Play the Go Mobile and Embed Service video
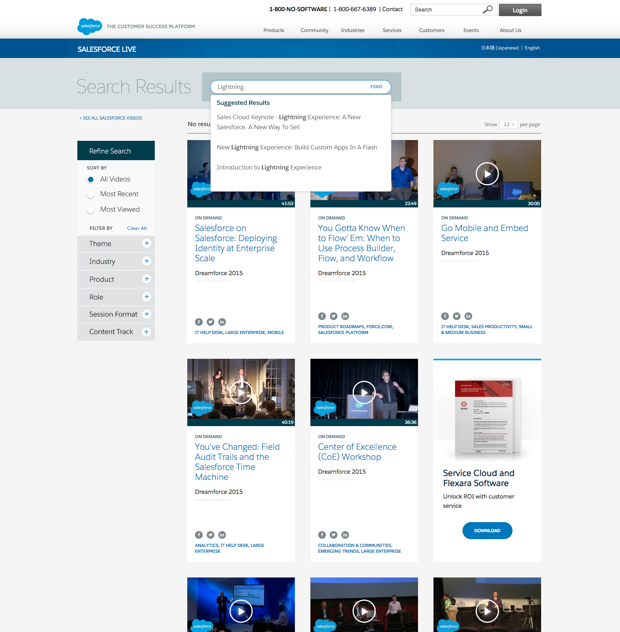The height and width of the screenshot is (632, 620). click(x=487, y=174)
